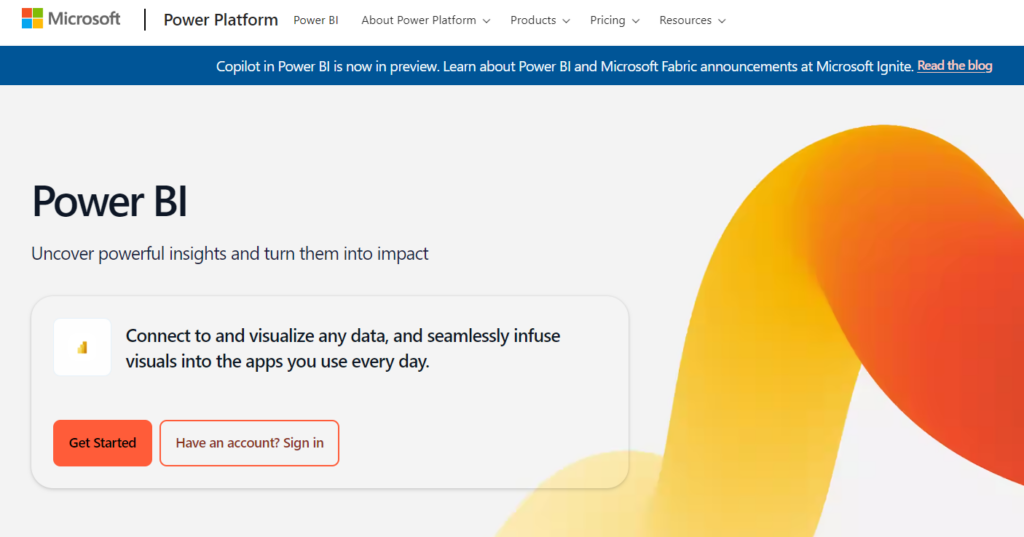Open the Pricing dropdown menu
Image resolution: width=1024 pixels, height=537 pixels.
615,20
